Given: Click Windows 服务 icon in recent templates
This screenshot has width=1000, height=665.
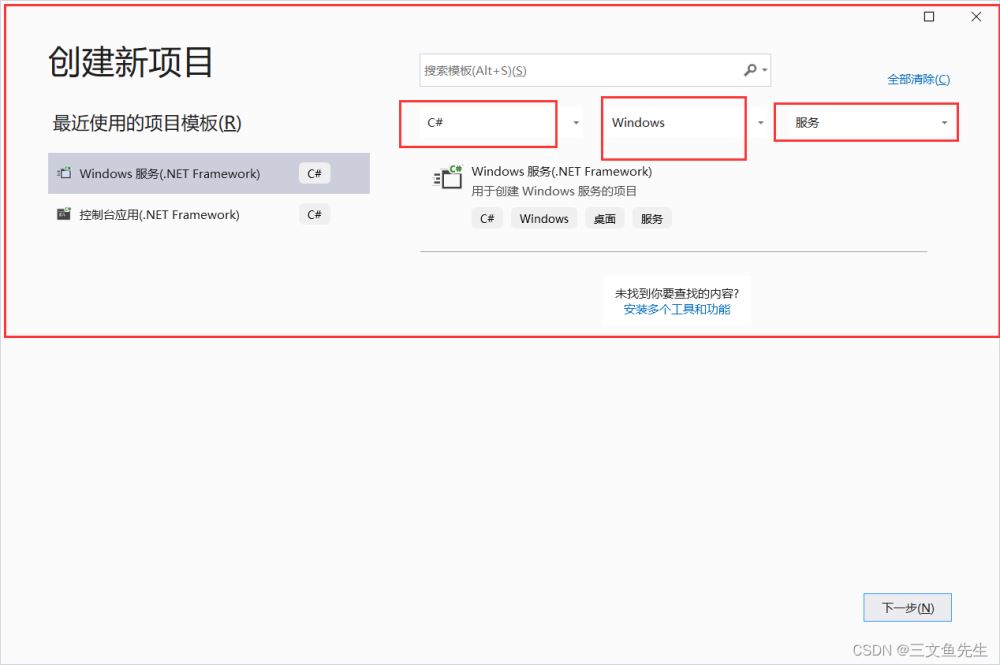Looking at the screenshot, I should pyautogui.click(x=64, y=173).
